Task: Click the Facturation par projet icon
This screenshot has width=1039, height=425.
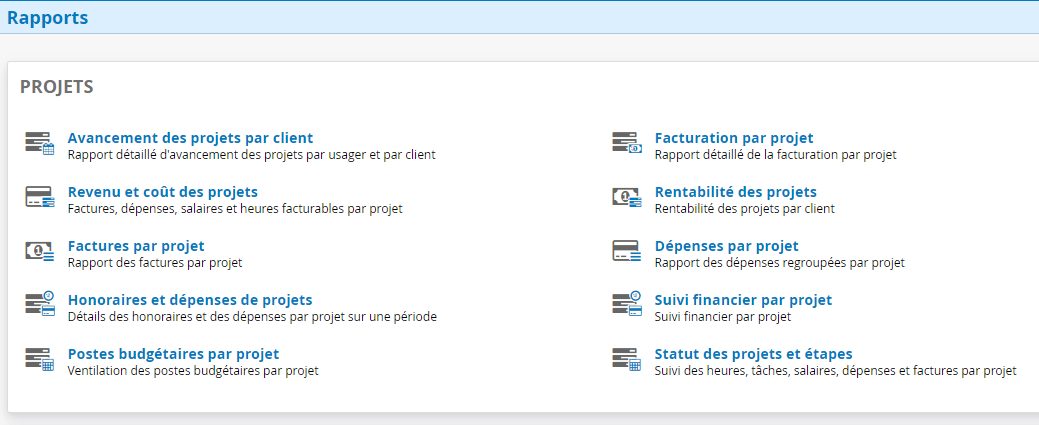Action: [626, 143]
